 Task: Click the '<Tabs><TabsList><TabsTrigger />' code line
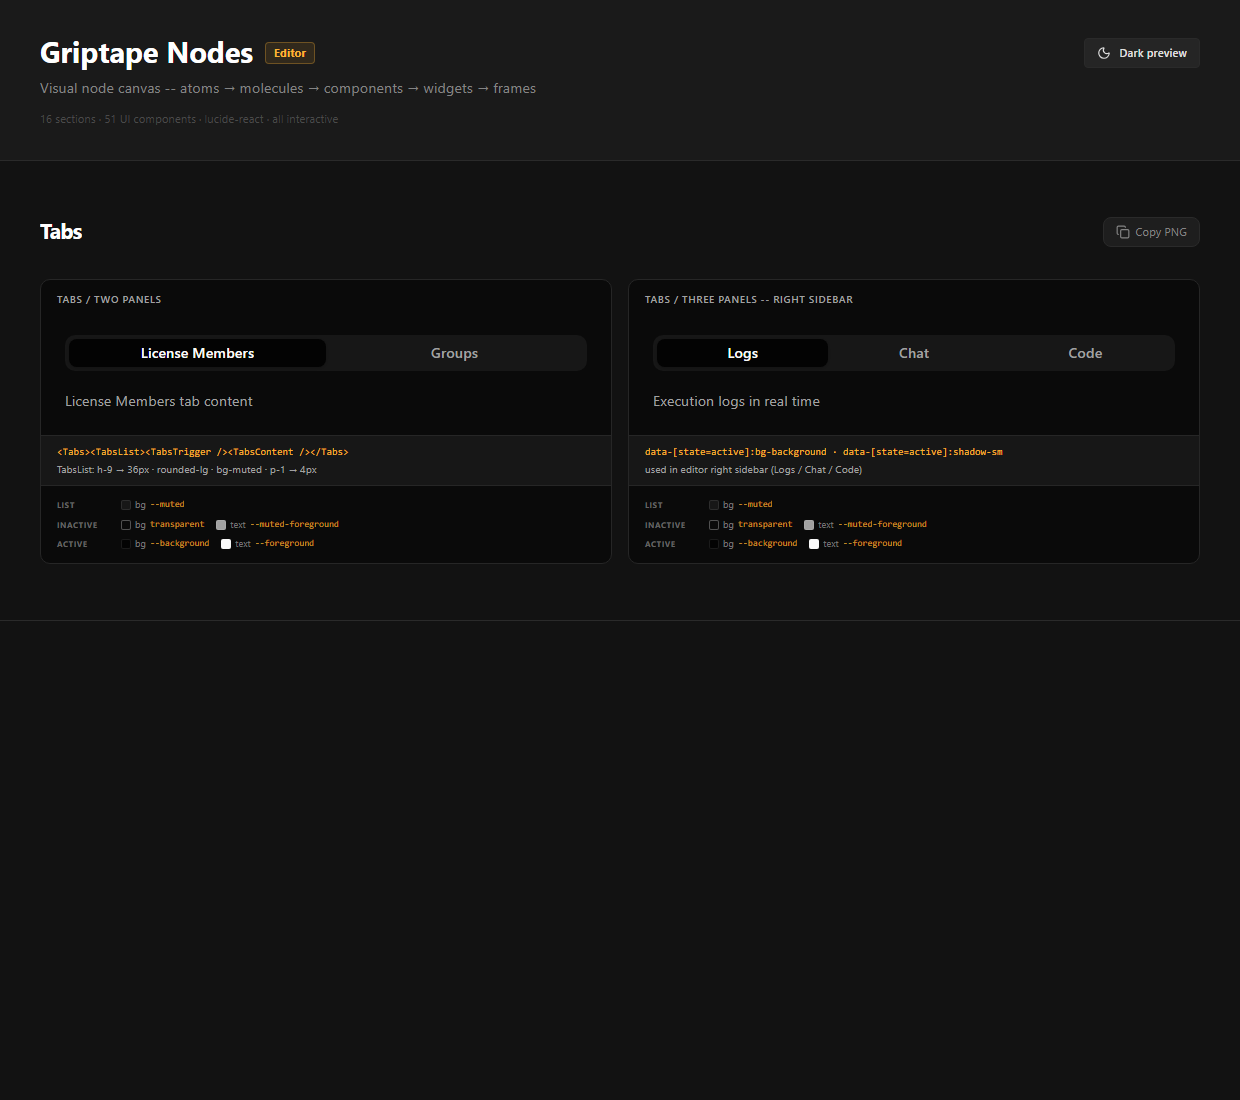[x=203, y=452]
